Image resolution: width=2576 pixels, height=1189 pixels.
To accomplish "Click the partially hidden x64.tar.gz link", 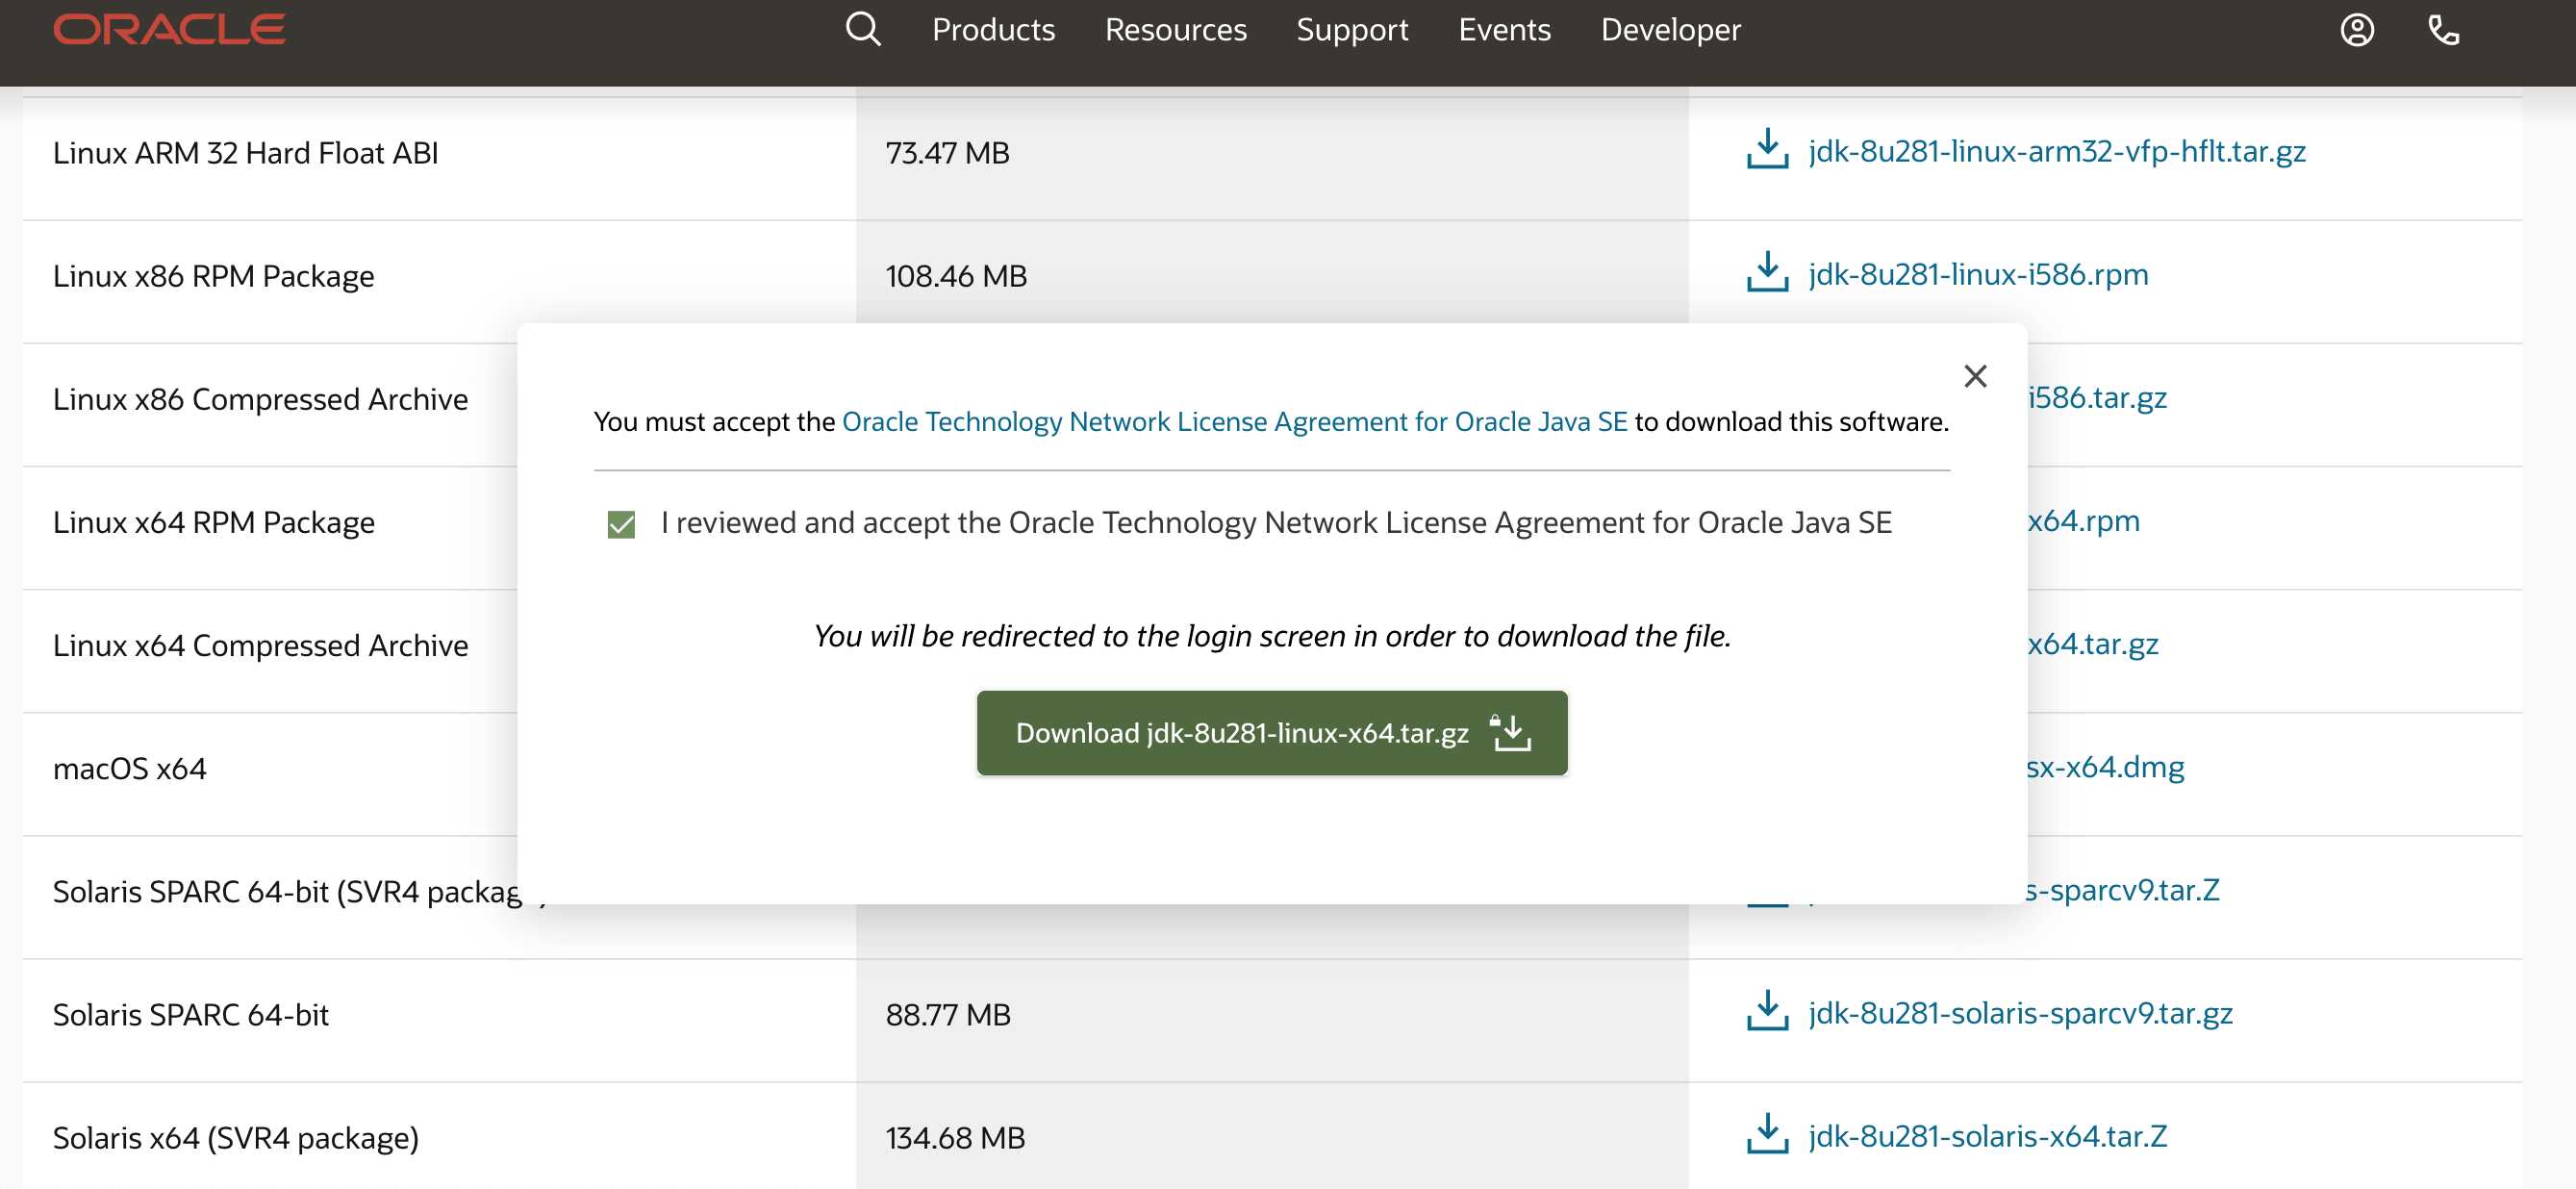I will point(2093,643).
